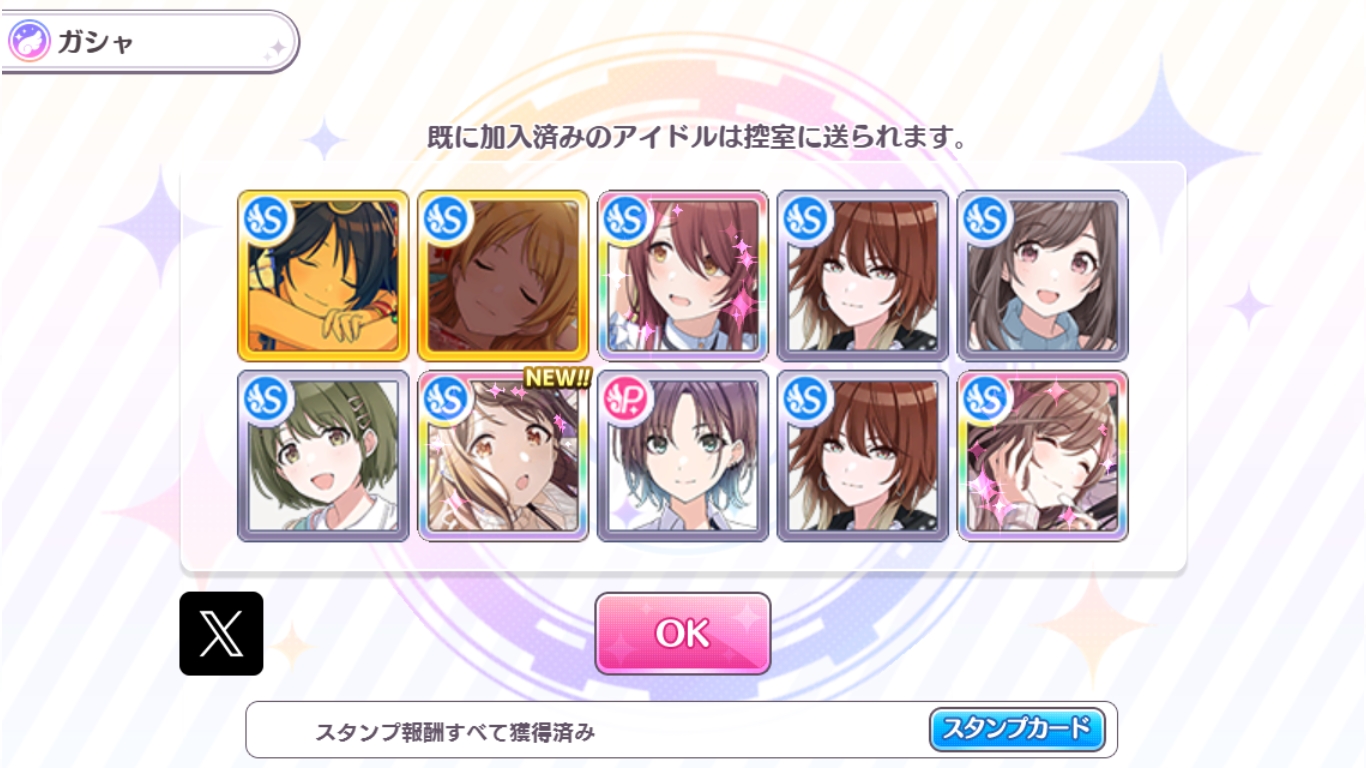Click the ガシャ header icon
Viewport: 1366px width, 768px height.
(x=29, y=42)
